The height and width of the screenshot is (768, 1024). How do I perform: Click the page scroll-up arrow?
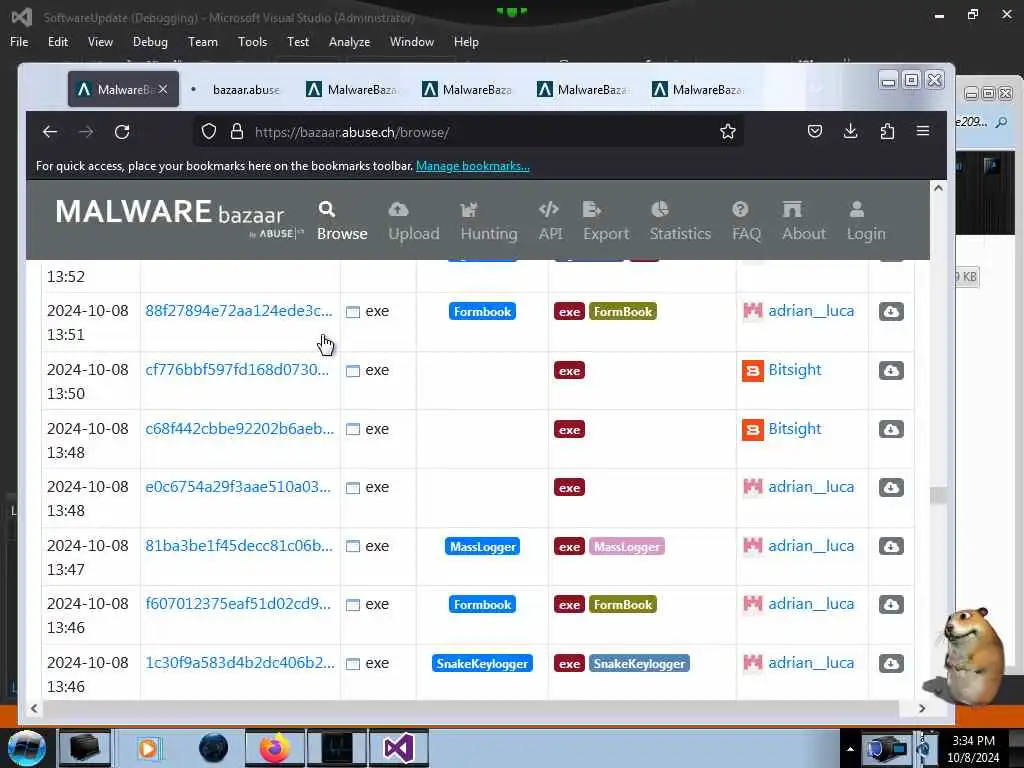(x=938, y=188)
